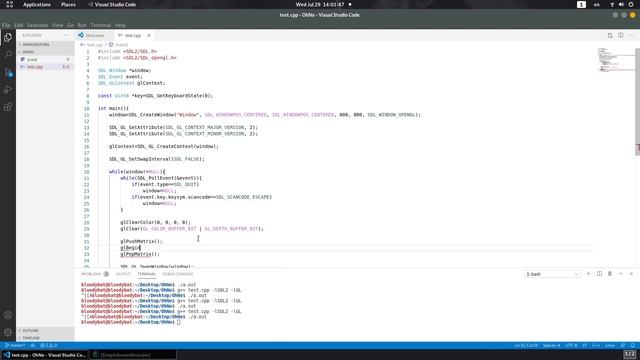
Task: Click the feedback icon in status bar
Action: click(623, 345)
